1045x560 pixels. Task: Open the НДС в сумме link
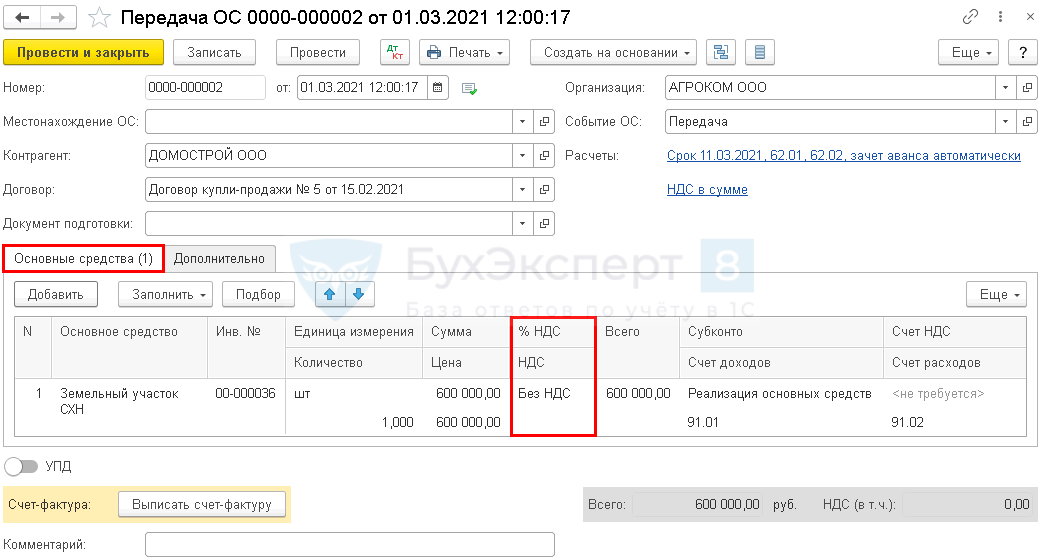click(707, 190)
